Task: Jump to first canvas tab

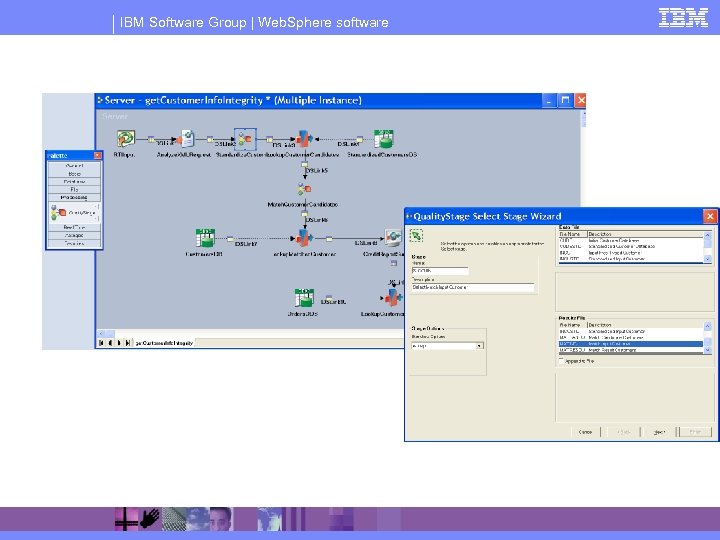Action: (101, 343)
